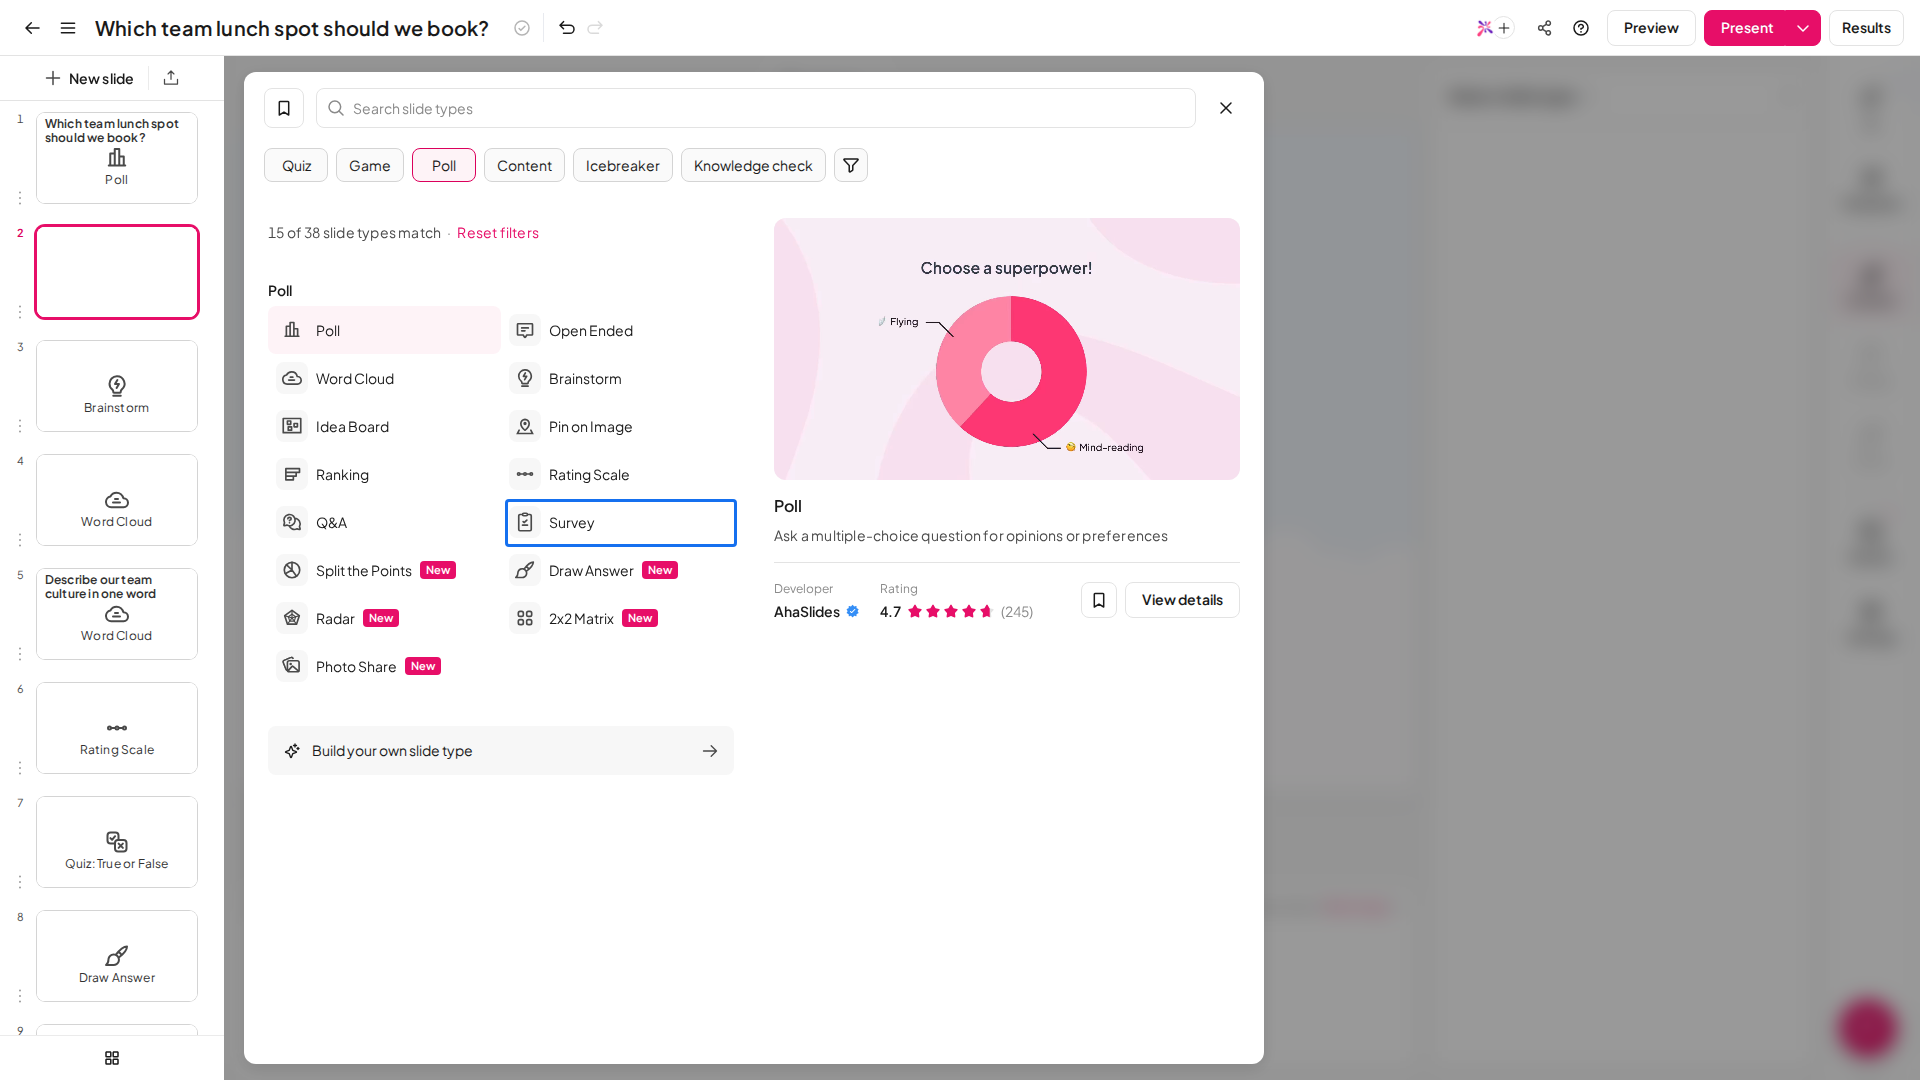This screenshot has width=1920, height=1080.
Task: Open the filter funnel icon
Action: (x=851, y=165)
